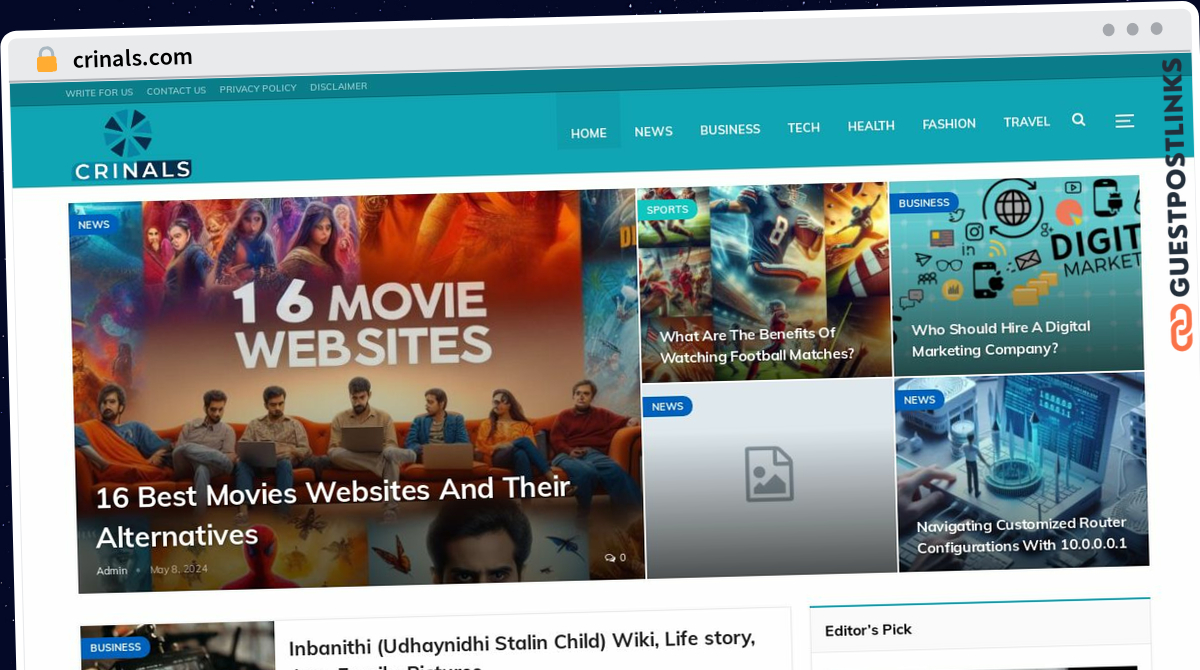Click the SPORTS category tag

[667, 210]
